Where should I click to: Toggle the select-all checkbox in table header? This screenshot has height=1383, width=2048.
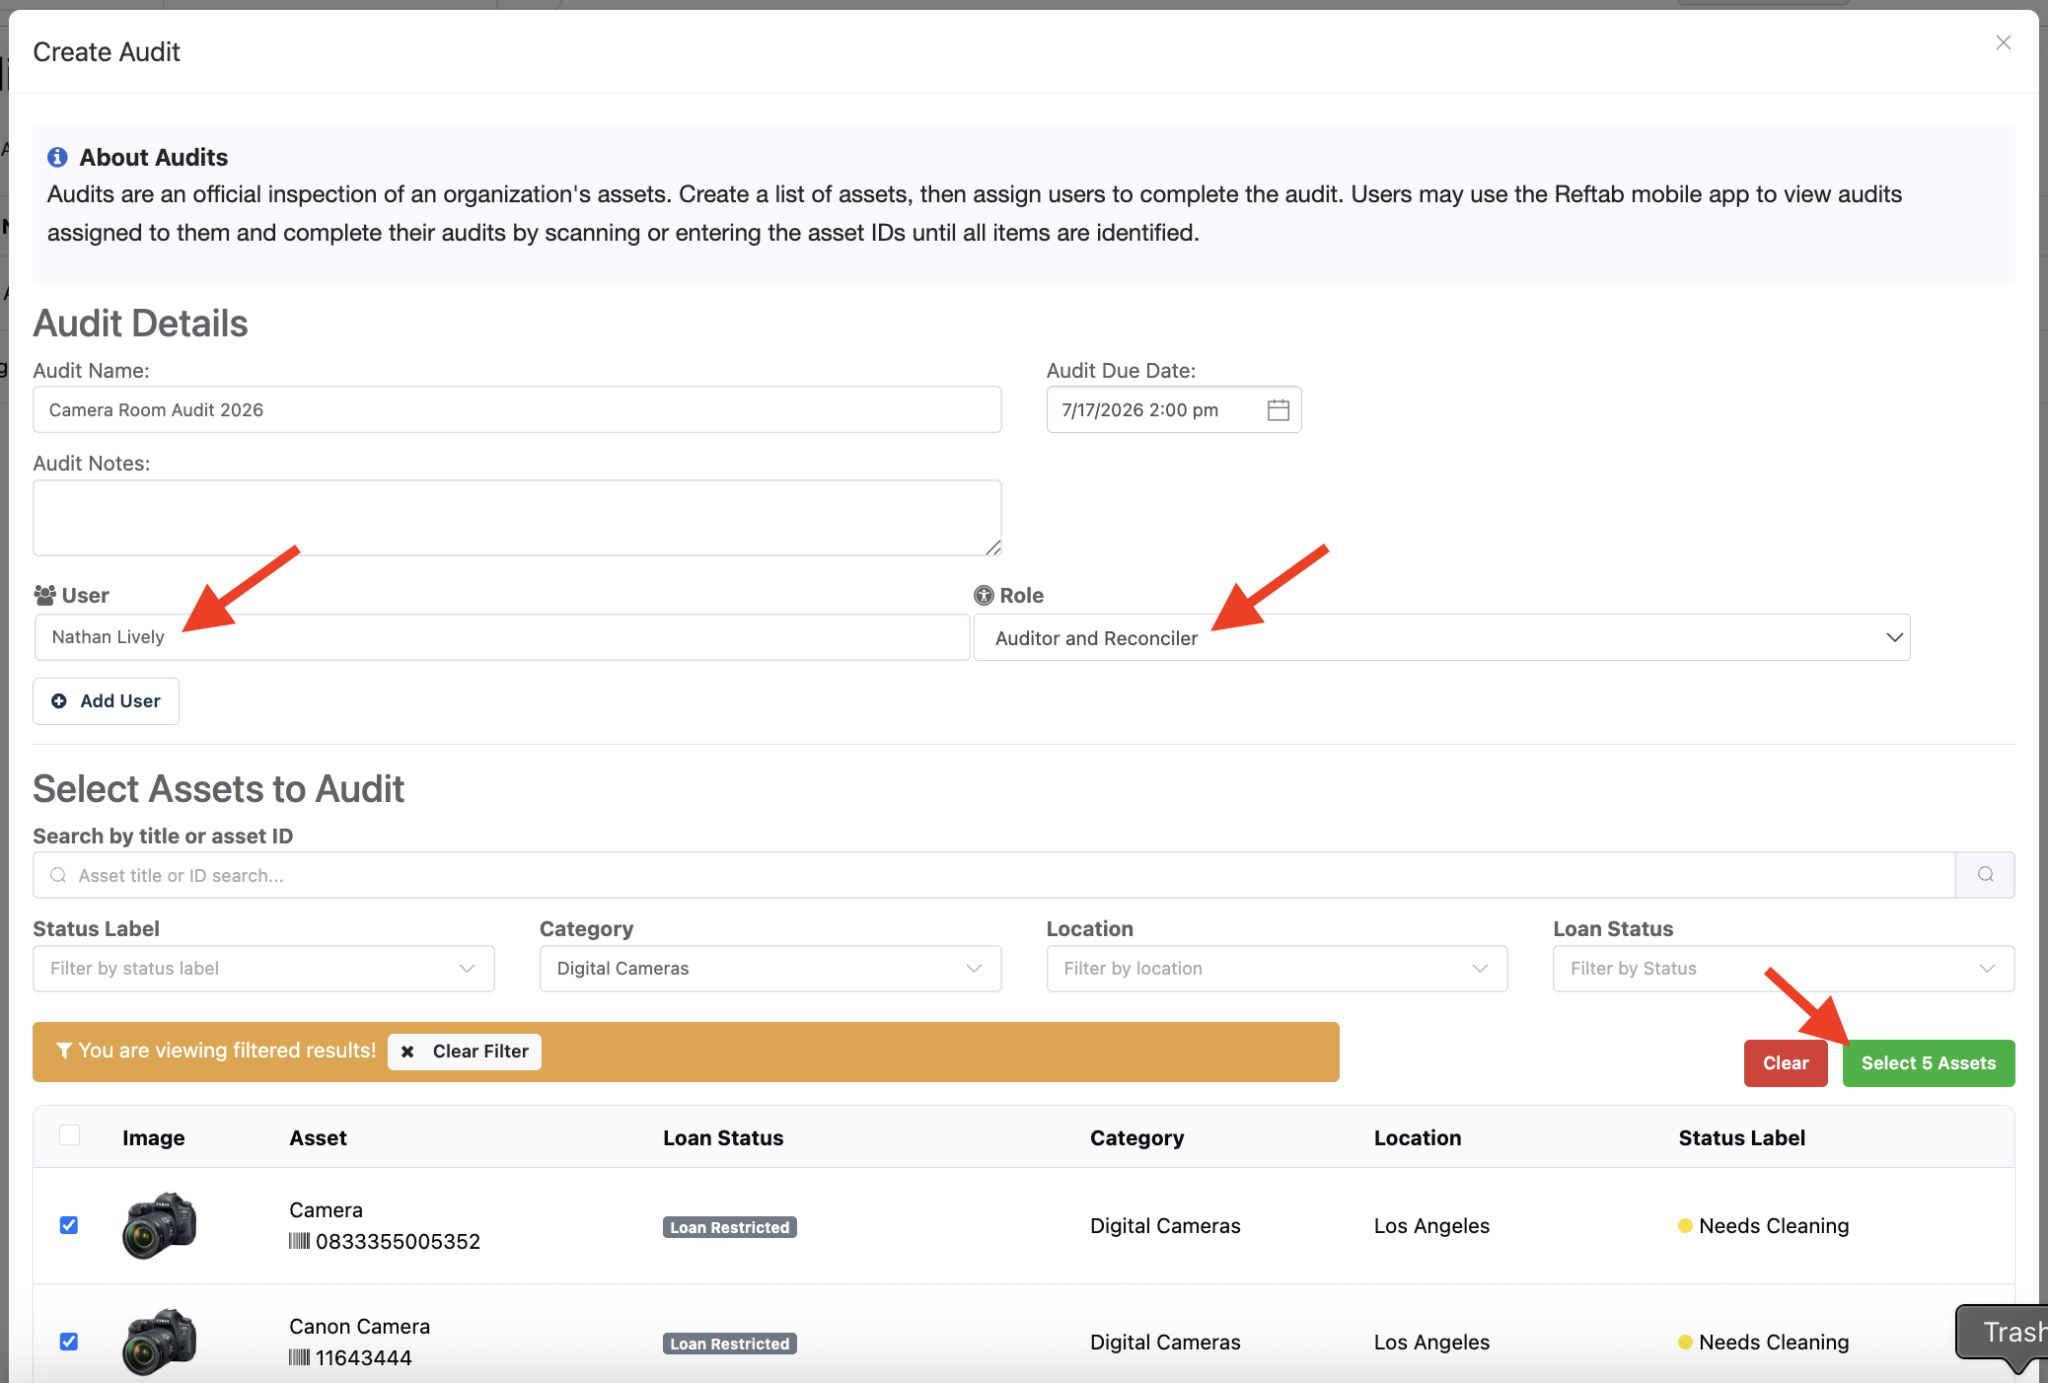[69, 1135]
